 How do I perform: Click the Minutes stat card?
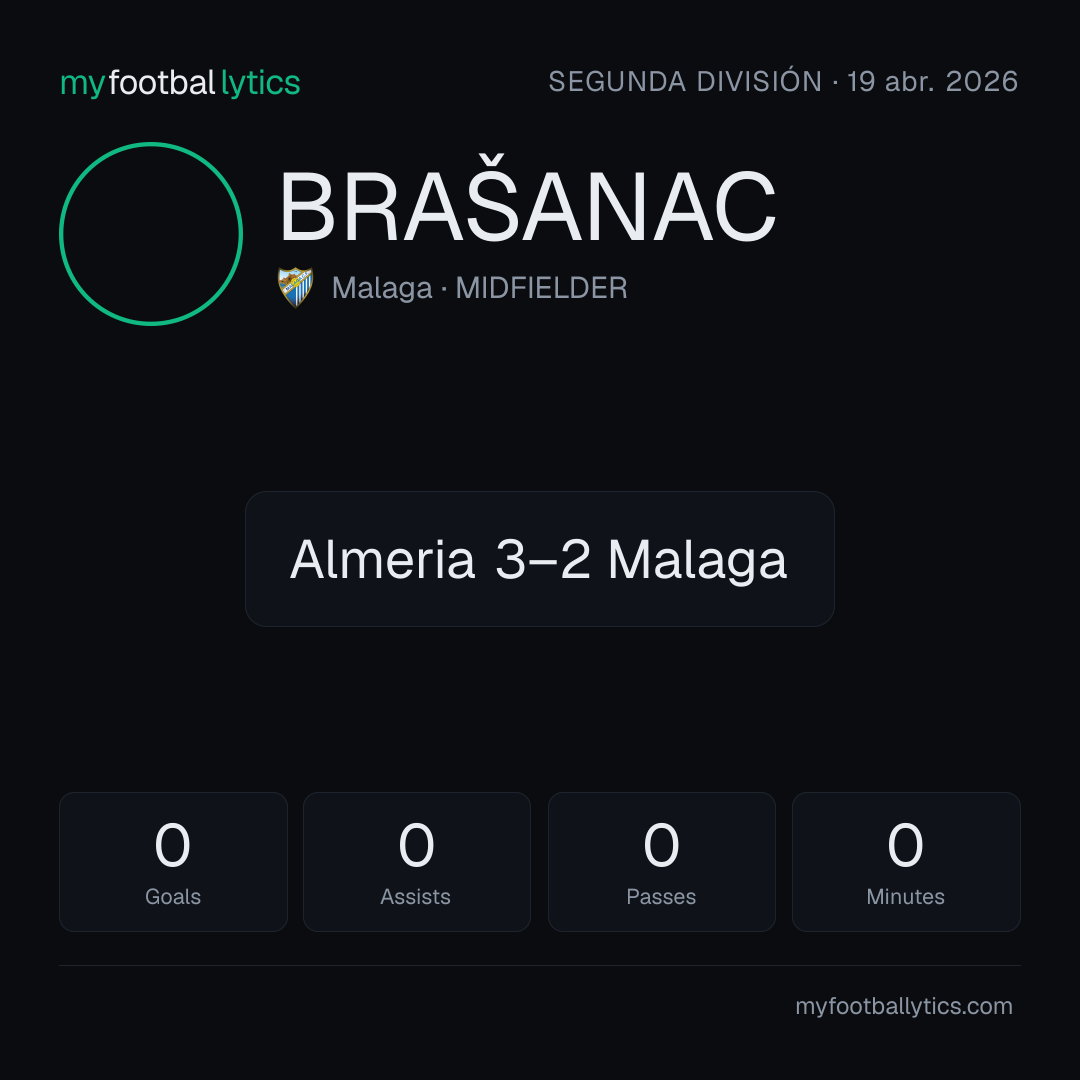tap(906, 862)
